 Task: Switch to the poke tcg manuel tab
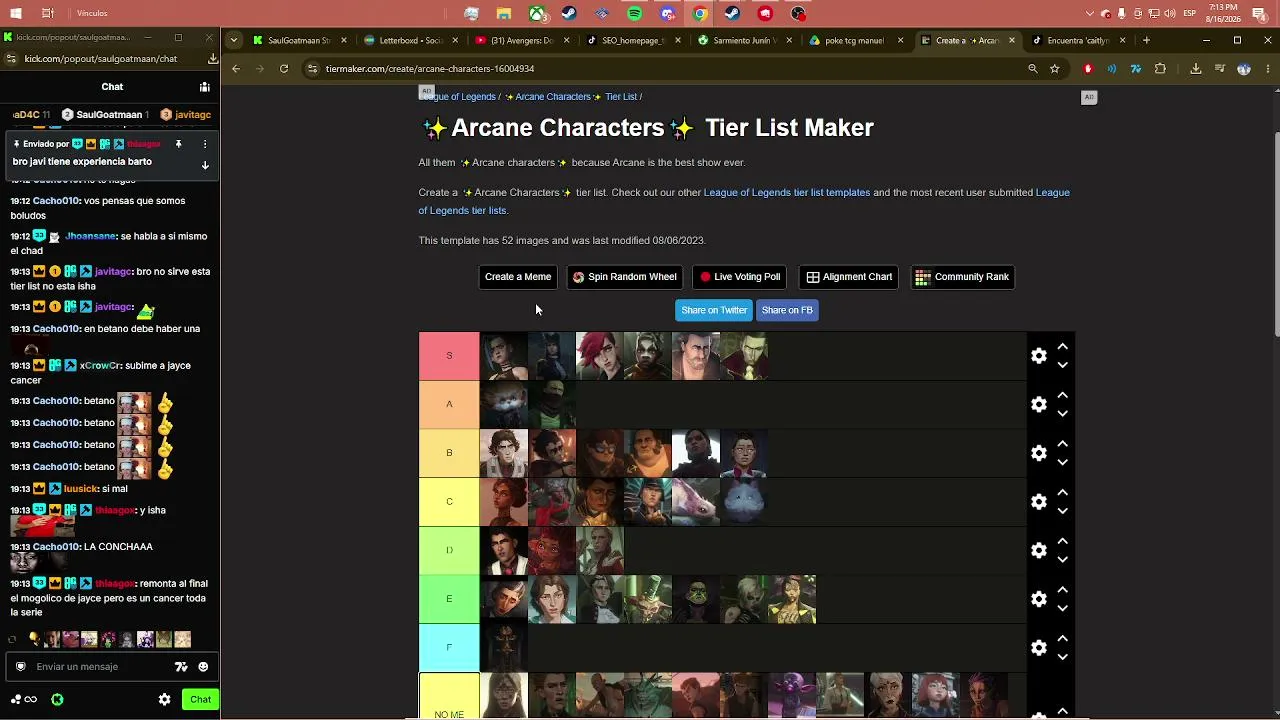tap(855, 41)
